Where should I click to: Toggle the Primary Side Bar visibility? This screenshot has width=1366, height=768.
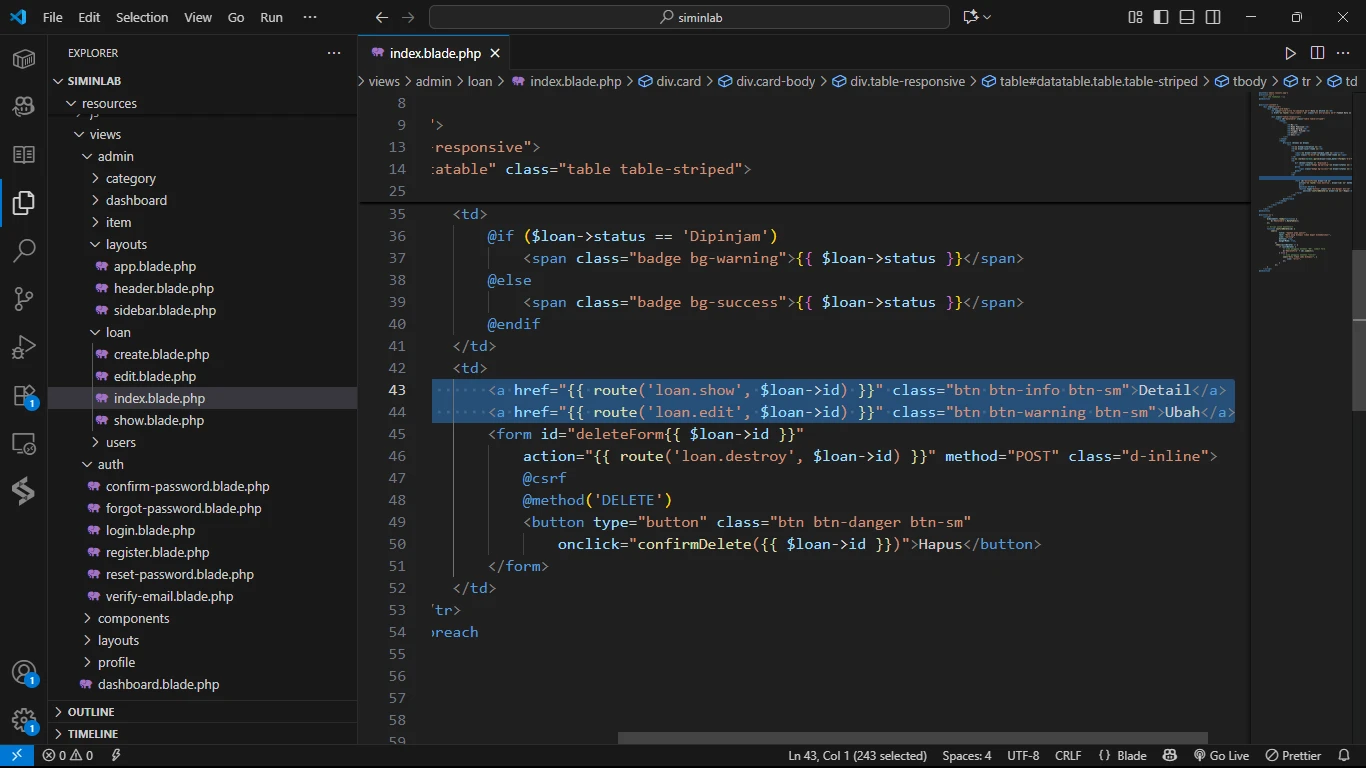pyautogui.click(x=1161, y=17)
